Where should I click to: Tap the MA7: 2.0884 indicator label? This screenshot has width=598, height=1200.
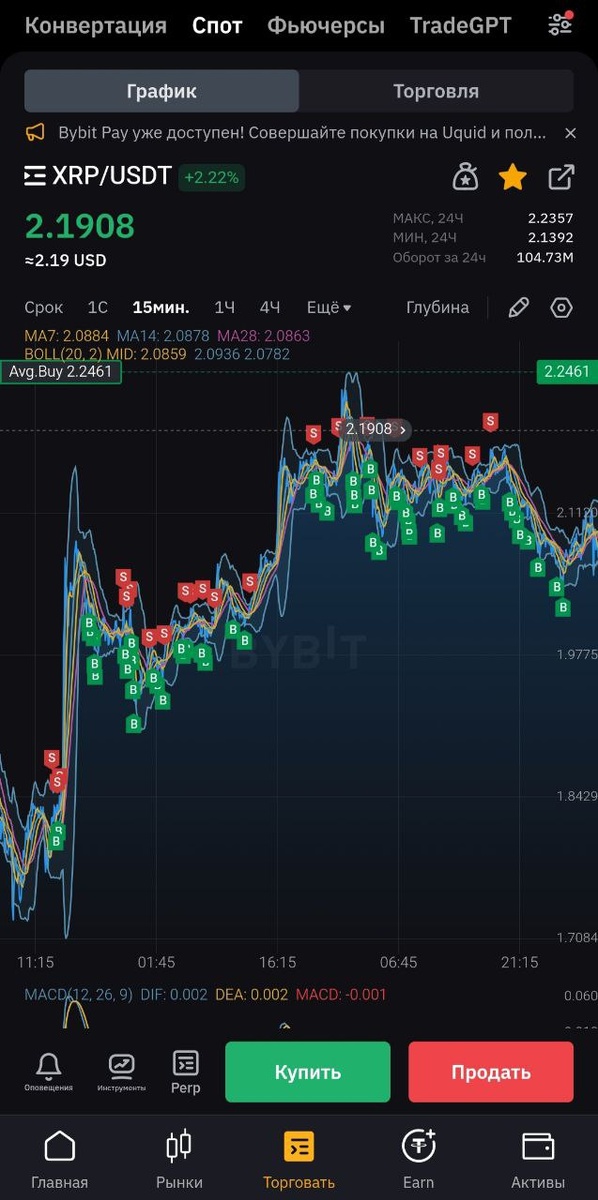(67, 336)
